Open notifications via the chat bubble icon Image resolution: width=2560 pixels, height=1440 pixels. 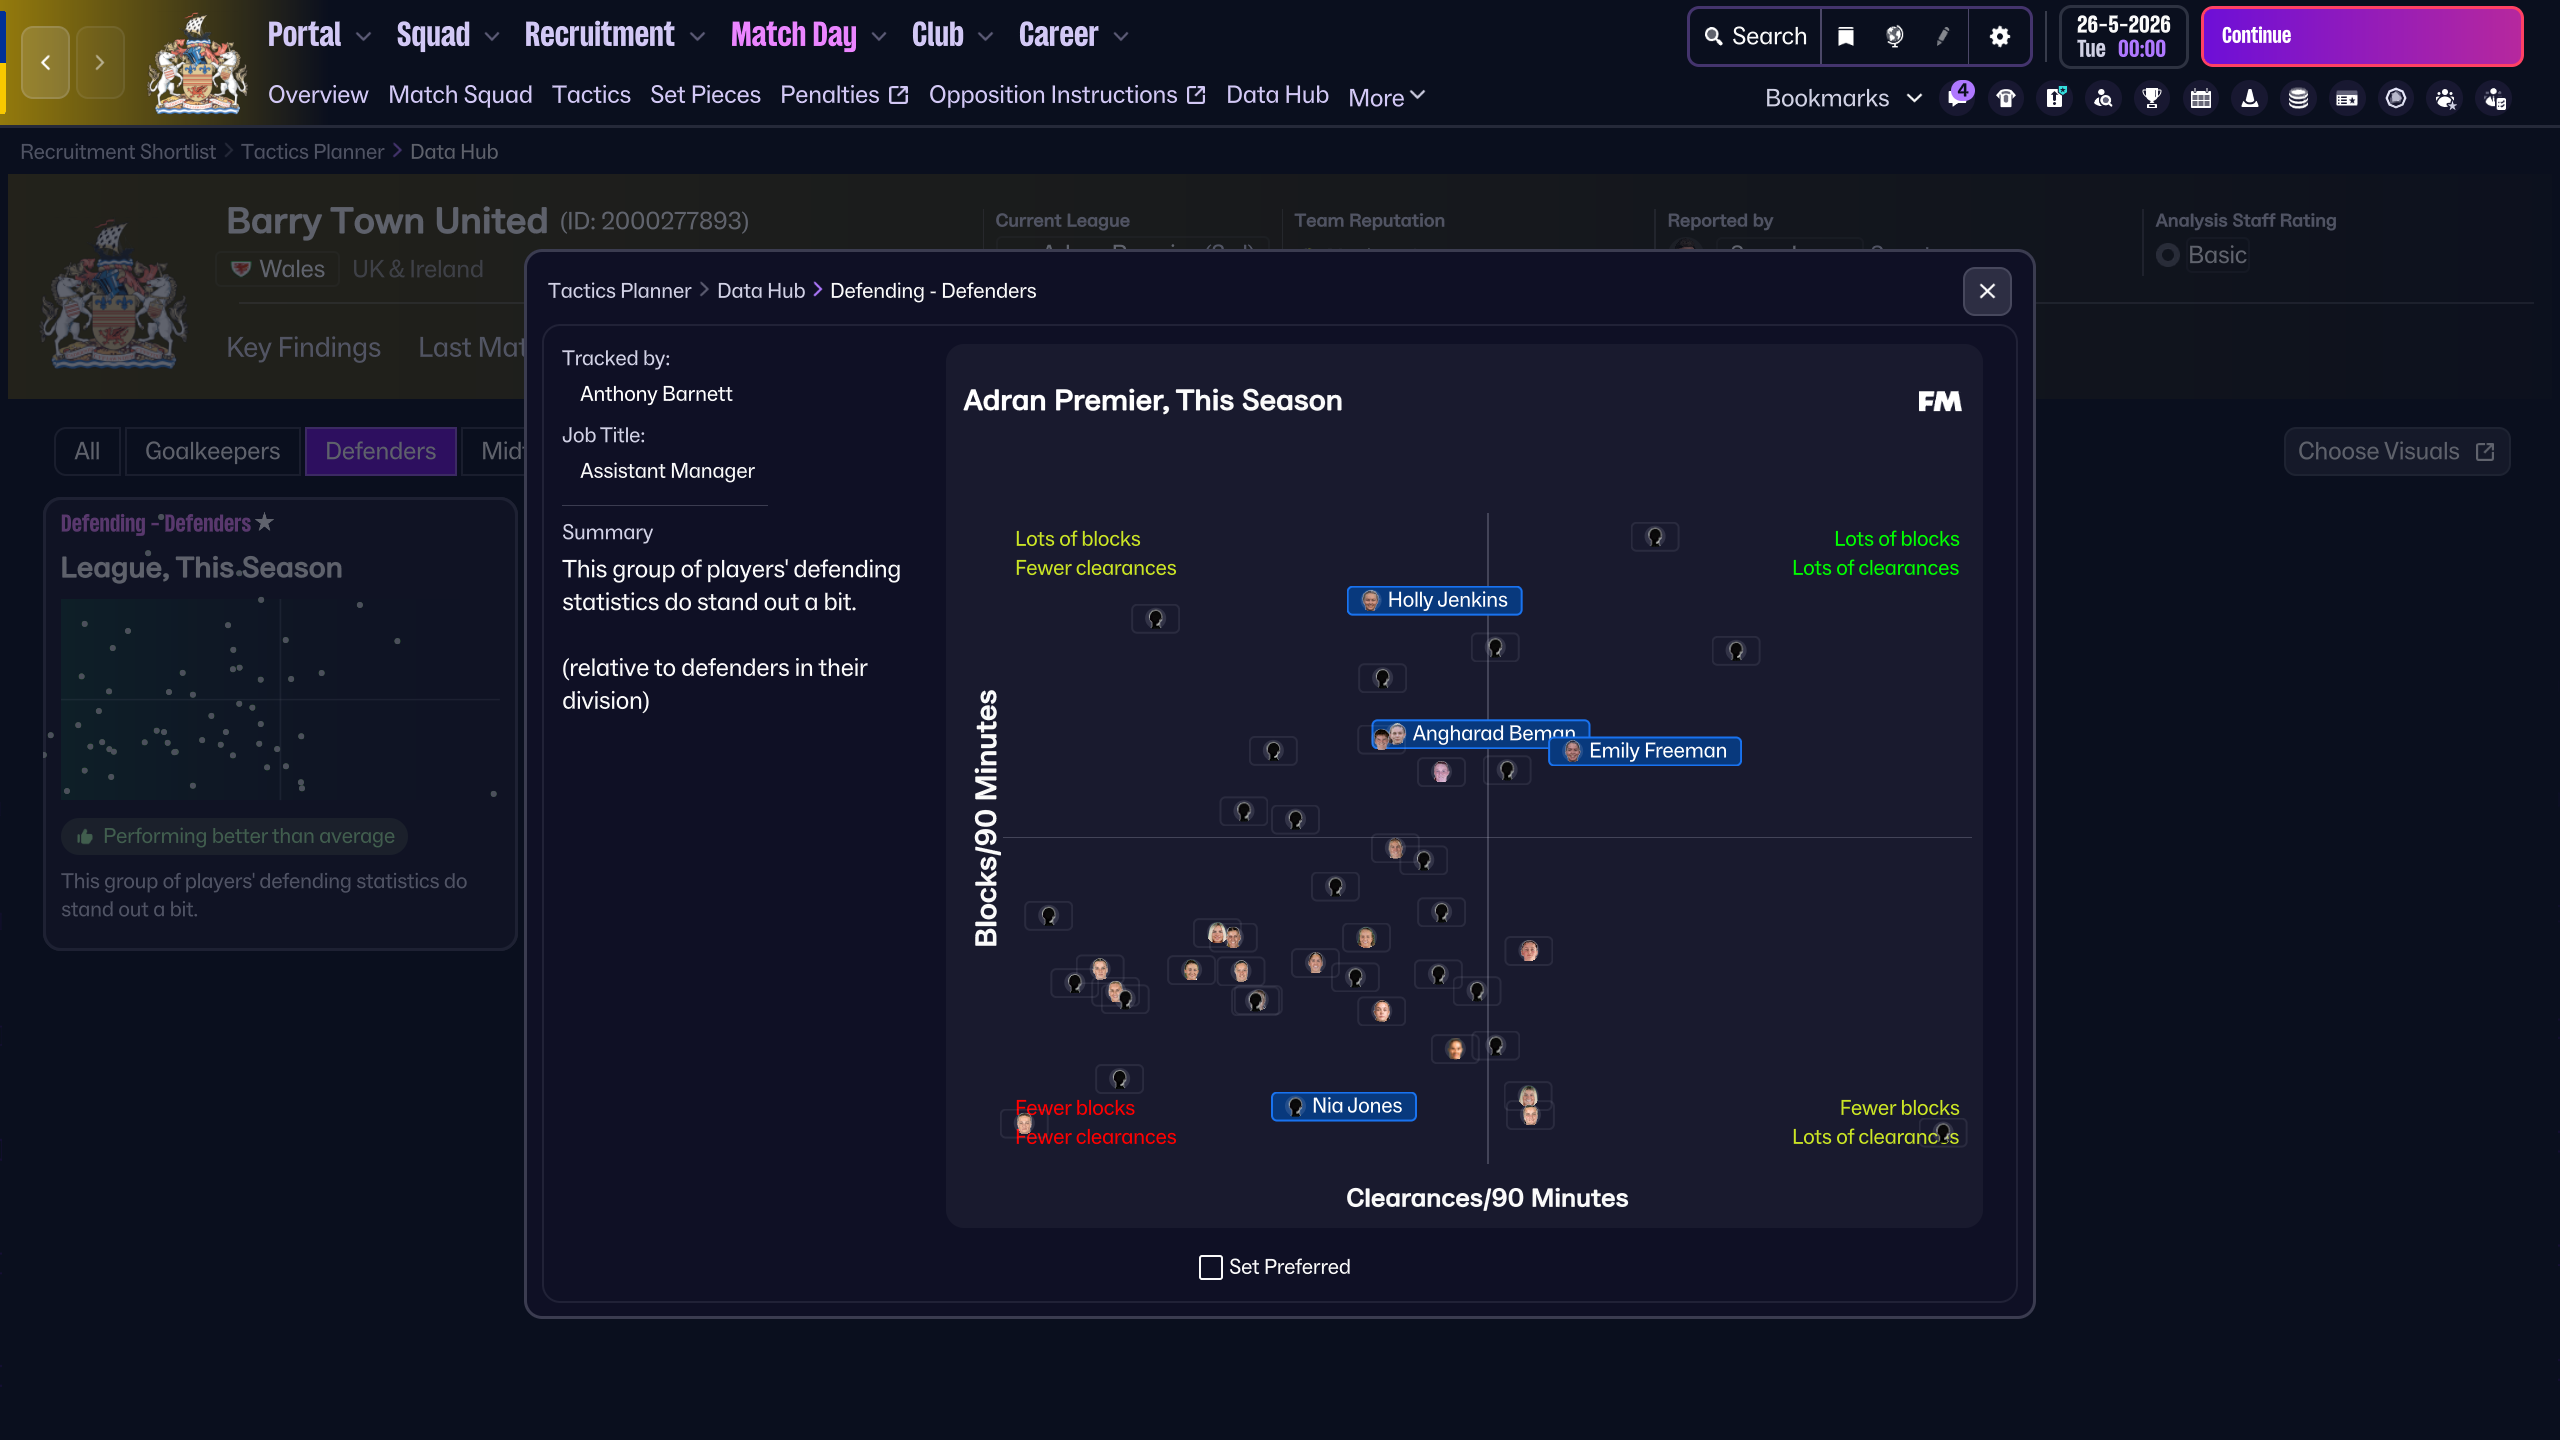pyautogui.click(x=1958, y=100)
